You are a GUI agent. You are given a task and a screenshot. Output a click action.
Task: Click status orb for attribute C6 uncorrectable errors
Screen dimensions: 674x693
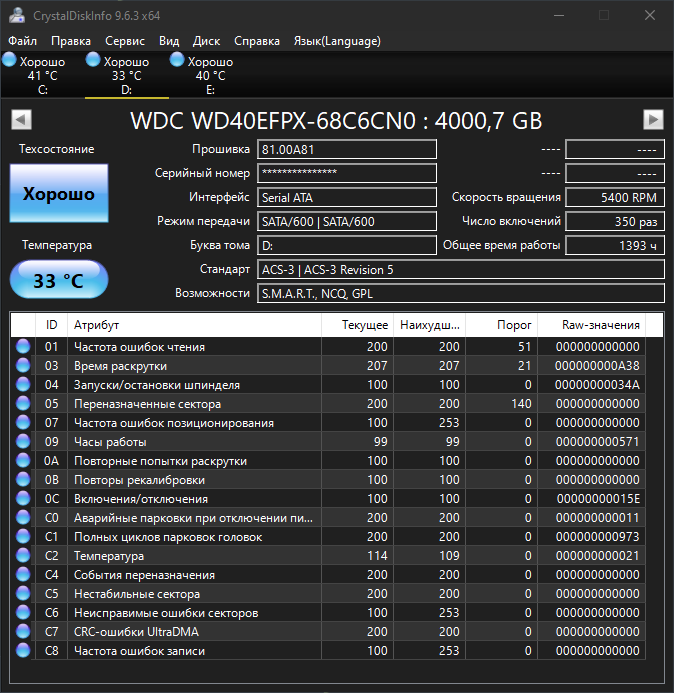click(23, 613)
